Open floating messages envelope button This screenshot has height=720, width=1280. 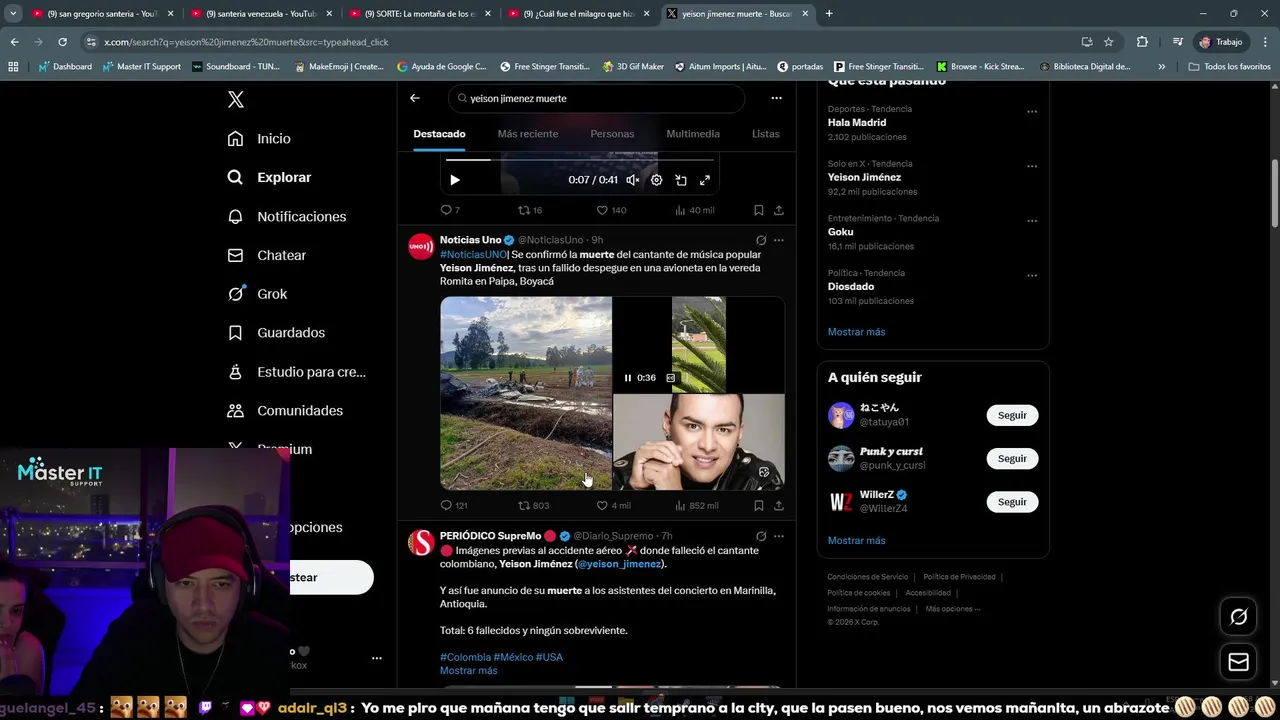(x=1238, y=662)
